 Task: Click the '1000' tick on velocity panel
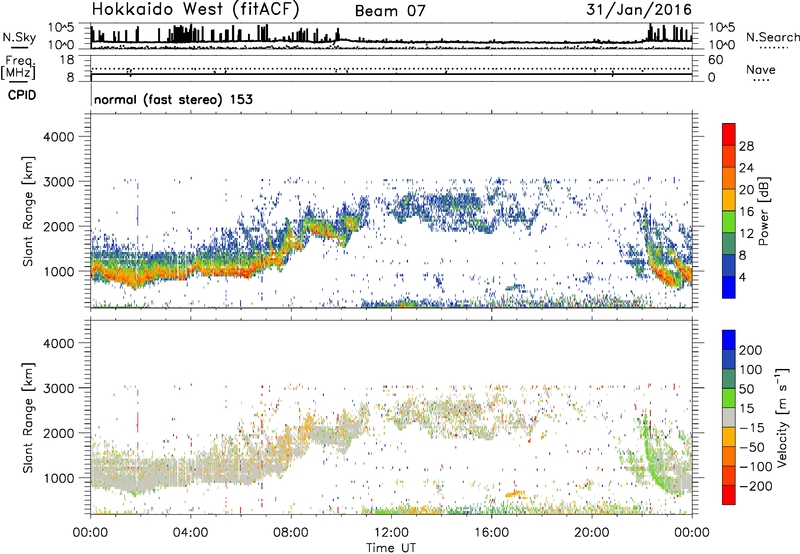(x=58, y=478)
